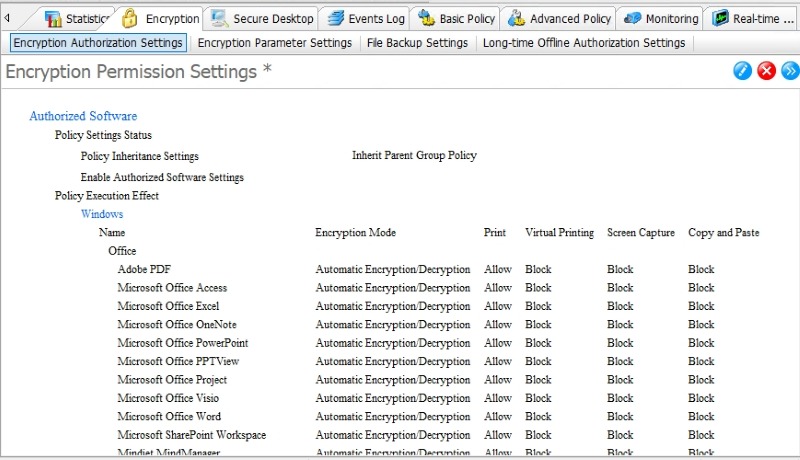Click Encryption Permission Settings page title
The image size is (800, 460).
click(138, 71)
